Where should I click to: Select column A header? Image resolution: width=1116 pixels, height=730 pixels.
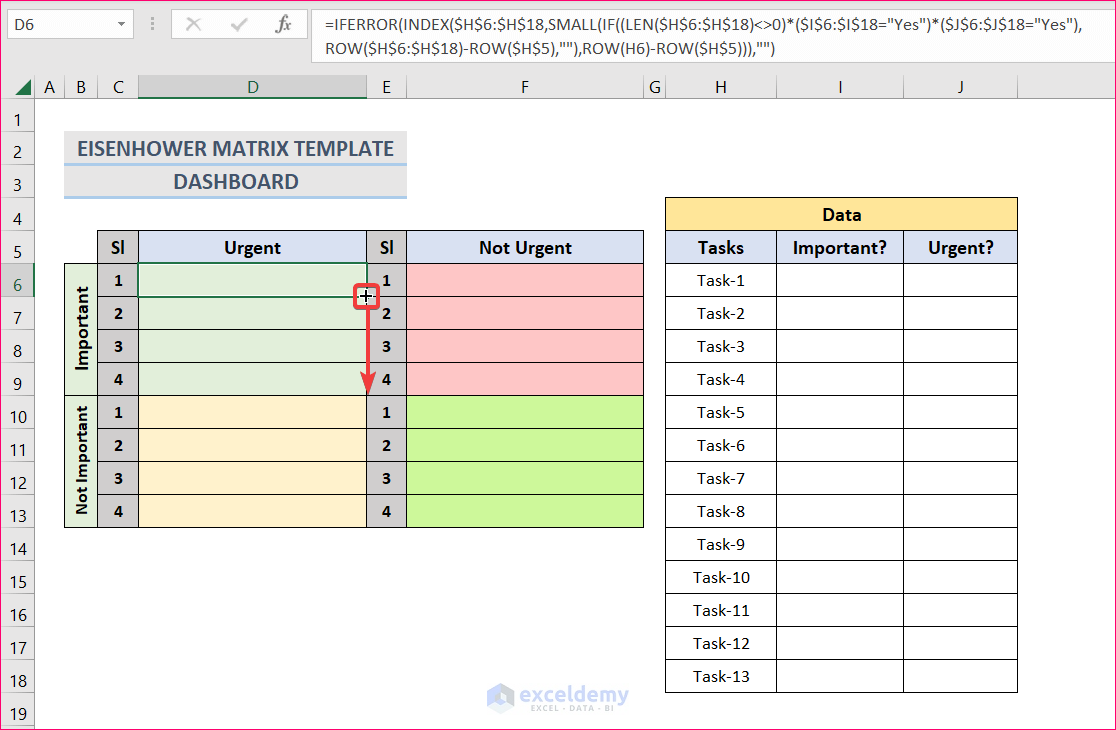pyautogui.click(x=49, y=87)
